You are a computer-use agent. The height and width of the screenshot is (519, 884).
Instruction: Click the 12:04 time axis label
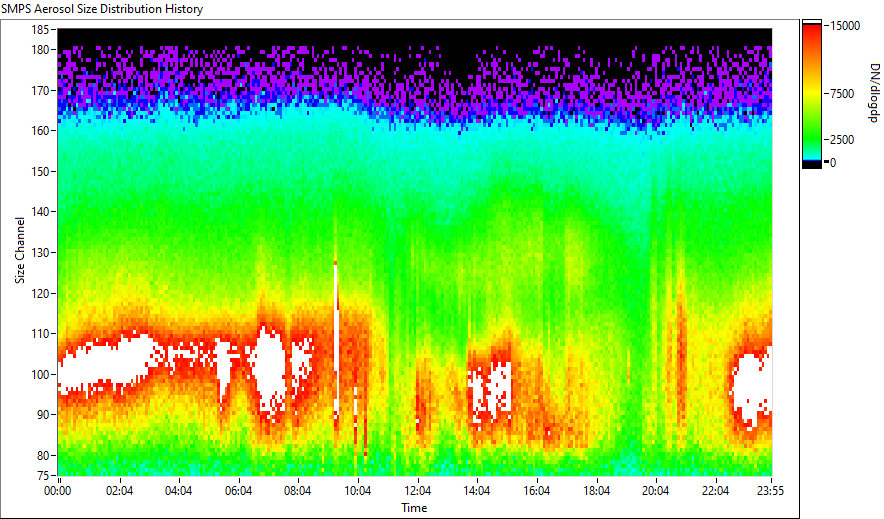tap(417, 491)
